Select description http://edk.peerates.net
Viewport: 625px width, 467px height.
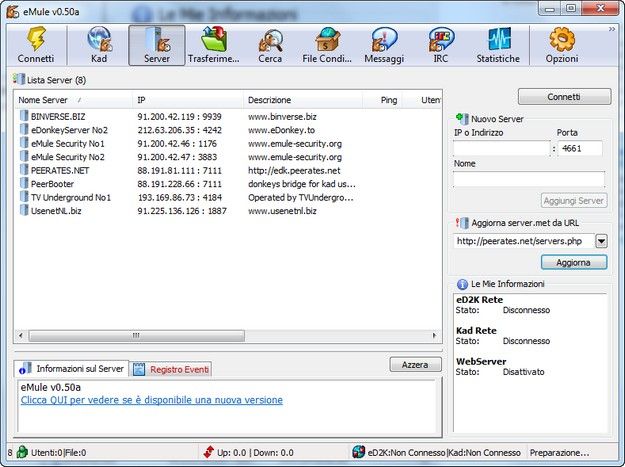294,171
